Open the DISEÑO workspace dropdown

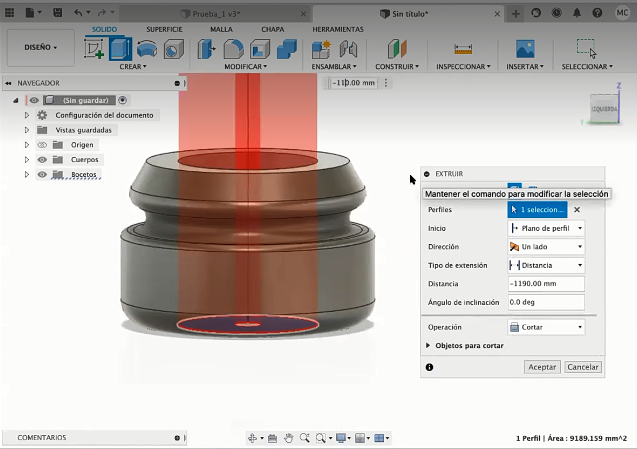pyautogui.click(x=41, y=47)
